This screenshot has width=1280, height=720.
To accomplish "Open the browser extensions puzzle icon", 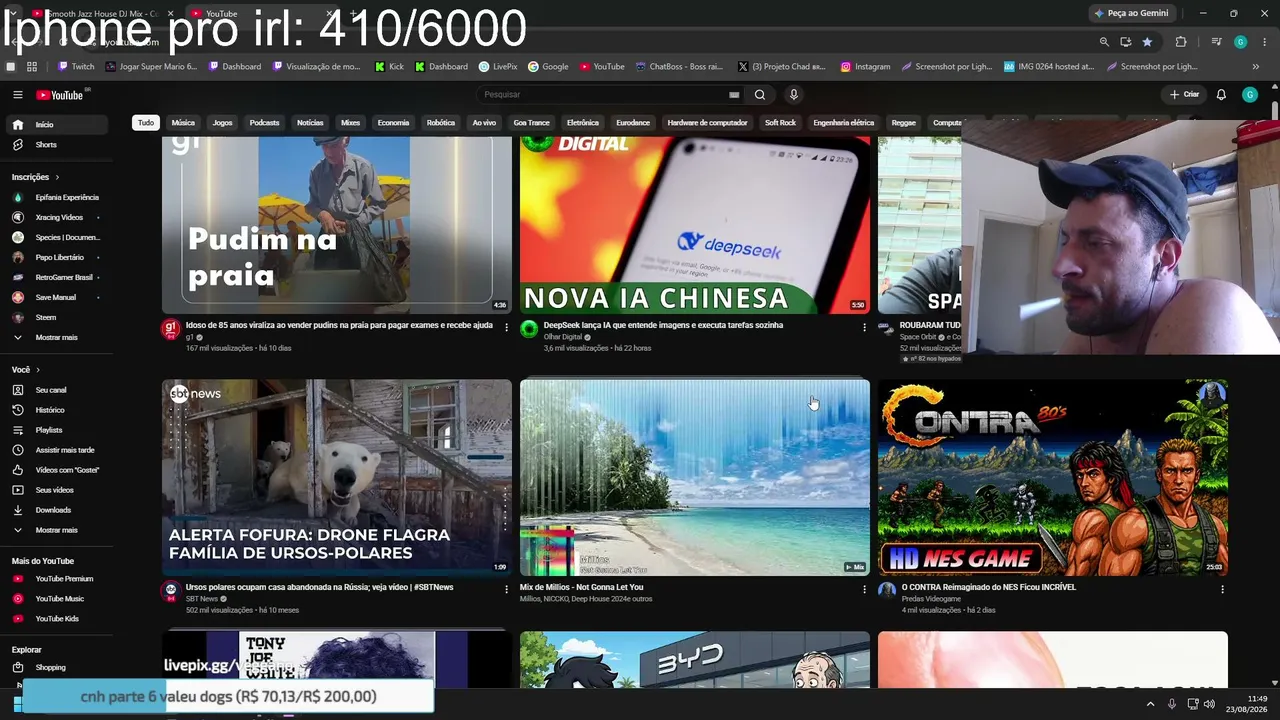I will pyautogui.click(x=1181, y=42).
